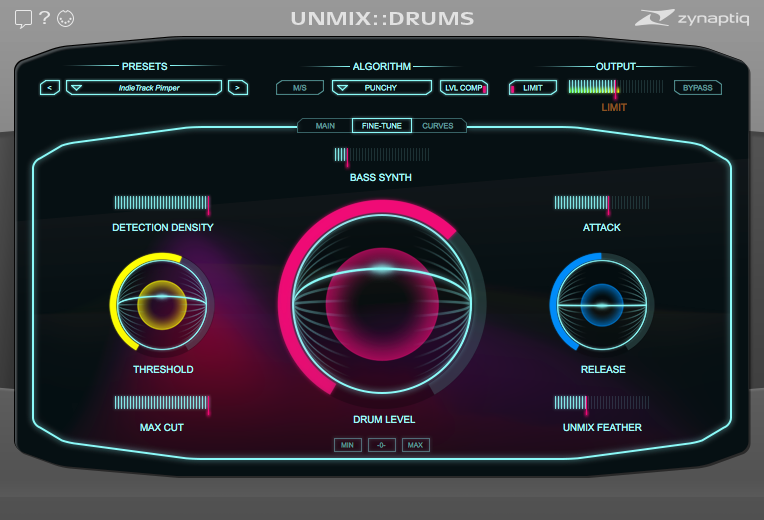Click the question mark help icon
The height and width of the screenshot is (520, 764).
tap(44, 18)
